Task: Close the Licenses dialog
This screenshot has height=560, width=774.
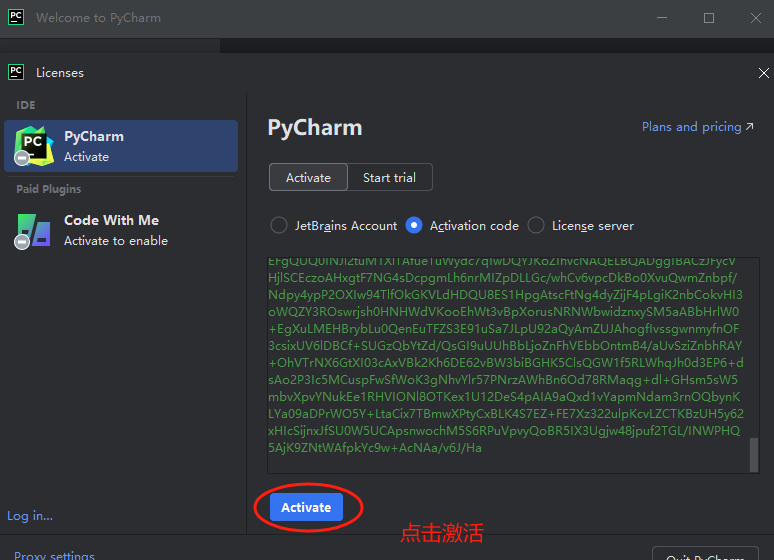Action: [x=764, y=73]
